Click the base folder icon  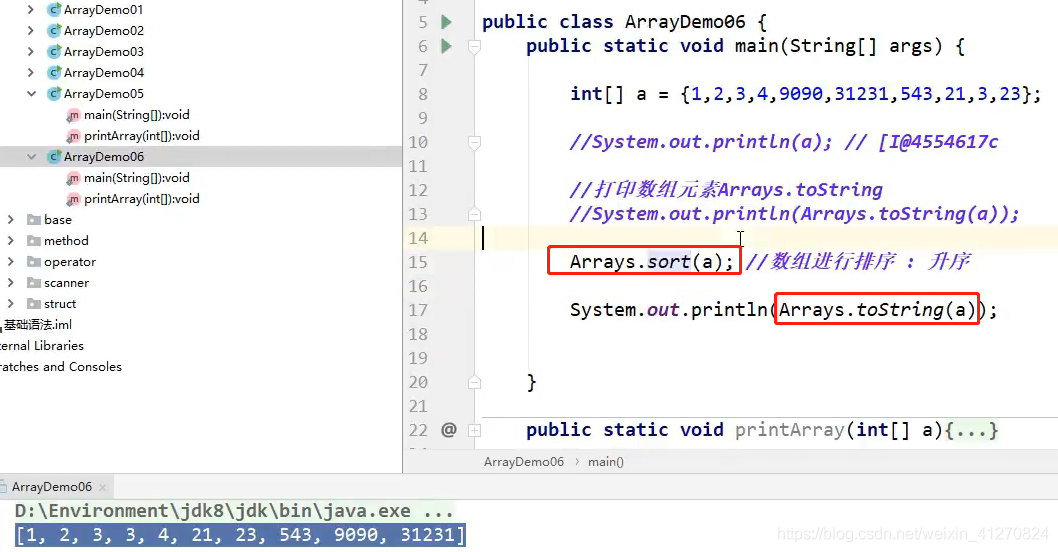(34, 220)
